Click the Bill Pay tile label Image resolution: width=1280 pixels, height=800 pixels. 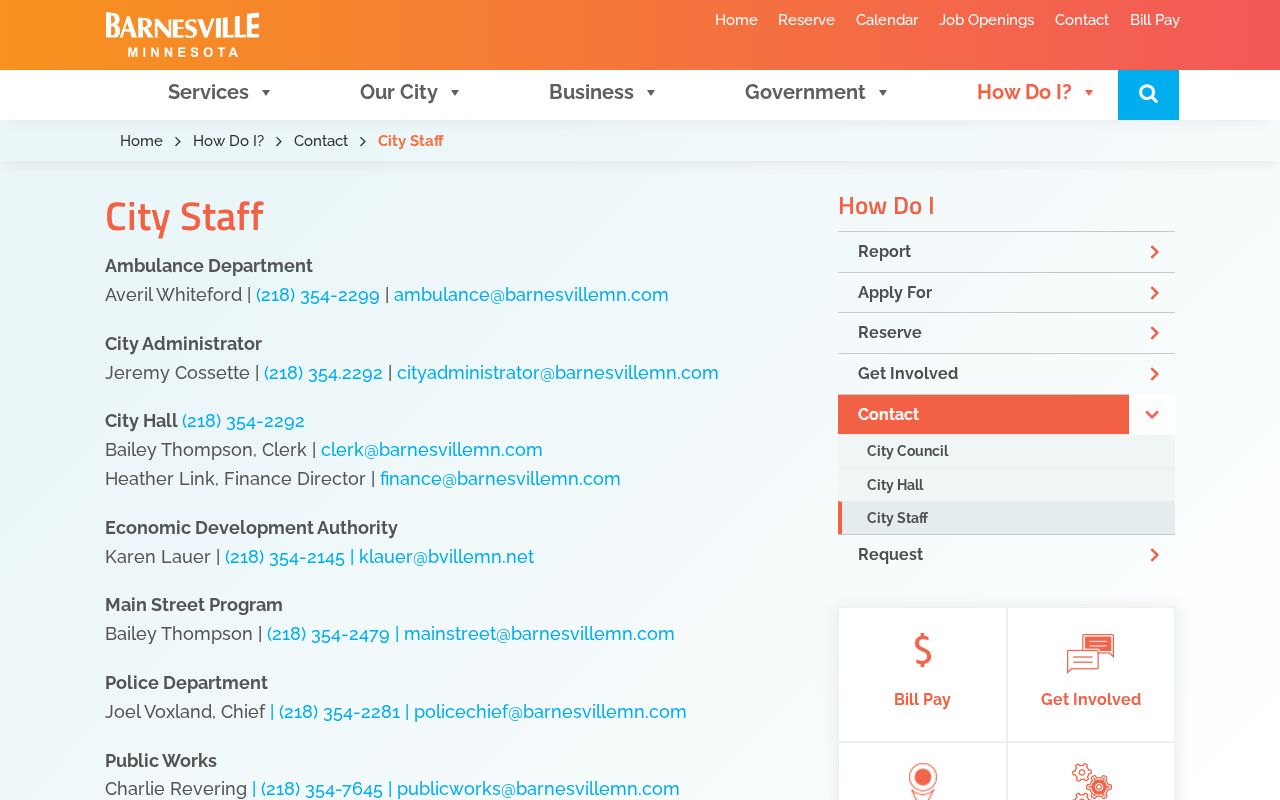(922, 700)
